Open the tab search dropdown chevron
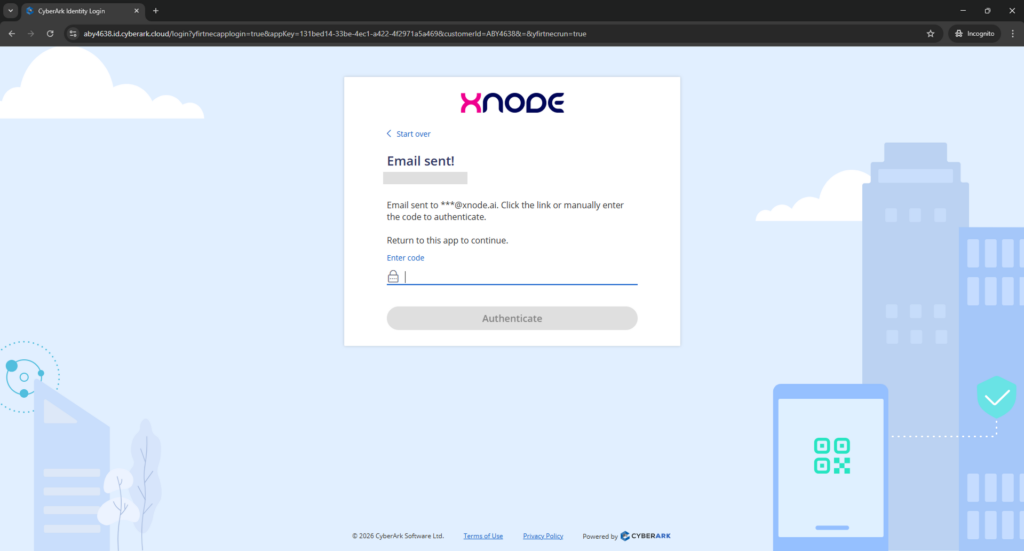1024x551 pixels. [10, 10]
